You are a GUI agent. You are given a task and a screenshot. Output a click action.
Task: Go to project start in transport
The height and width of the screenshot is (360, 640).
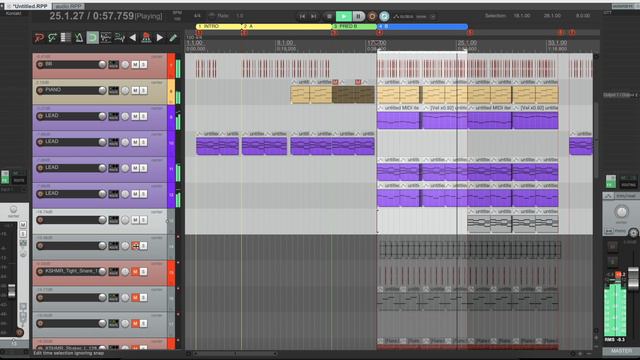(x=302, y=16)
